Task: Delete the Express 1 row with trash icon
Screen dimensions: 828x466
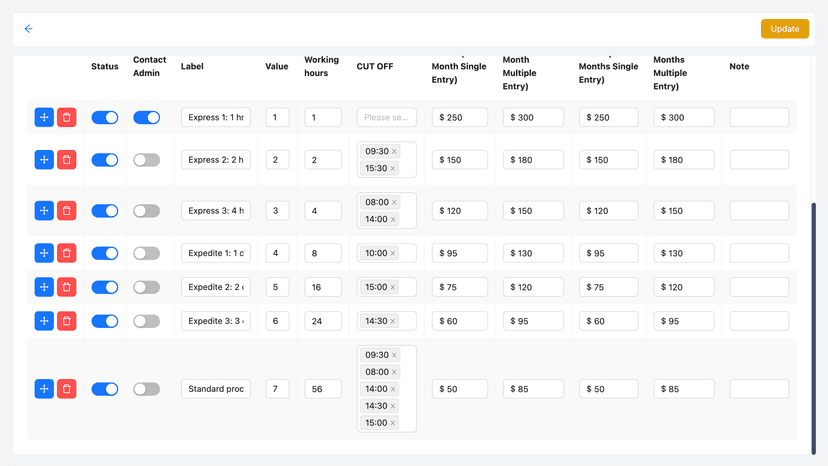Action: (x=67, y=117)
